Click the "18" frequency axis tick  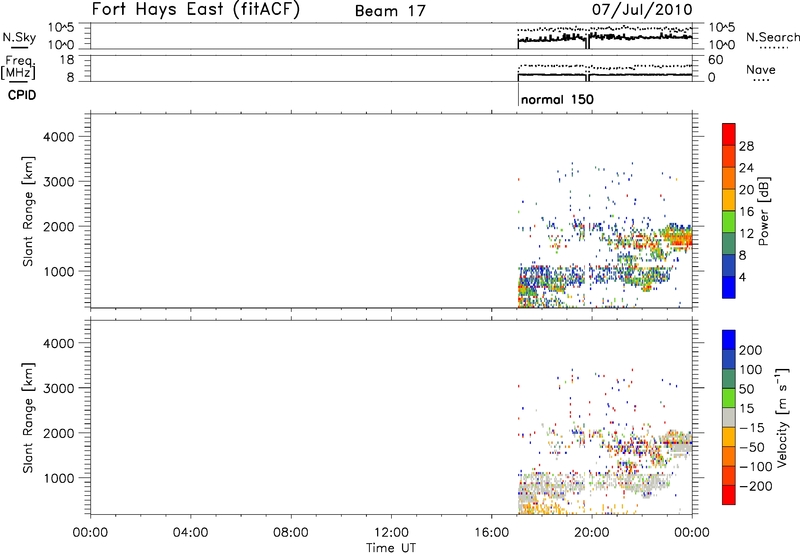(67, 60)
